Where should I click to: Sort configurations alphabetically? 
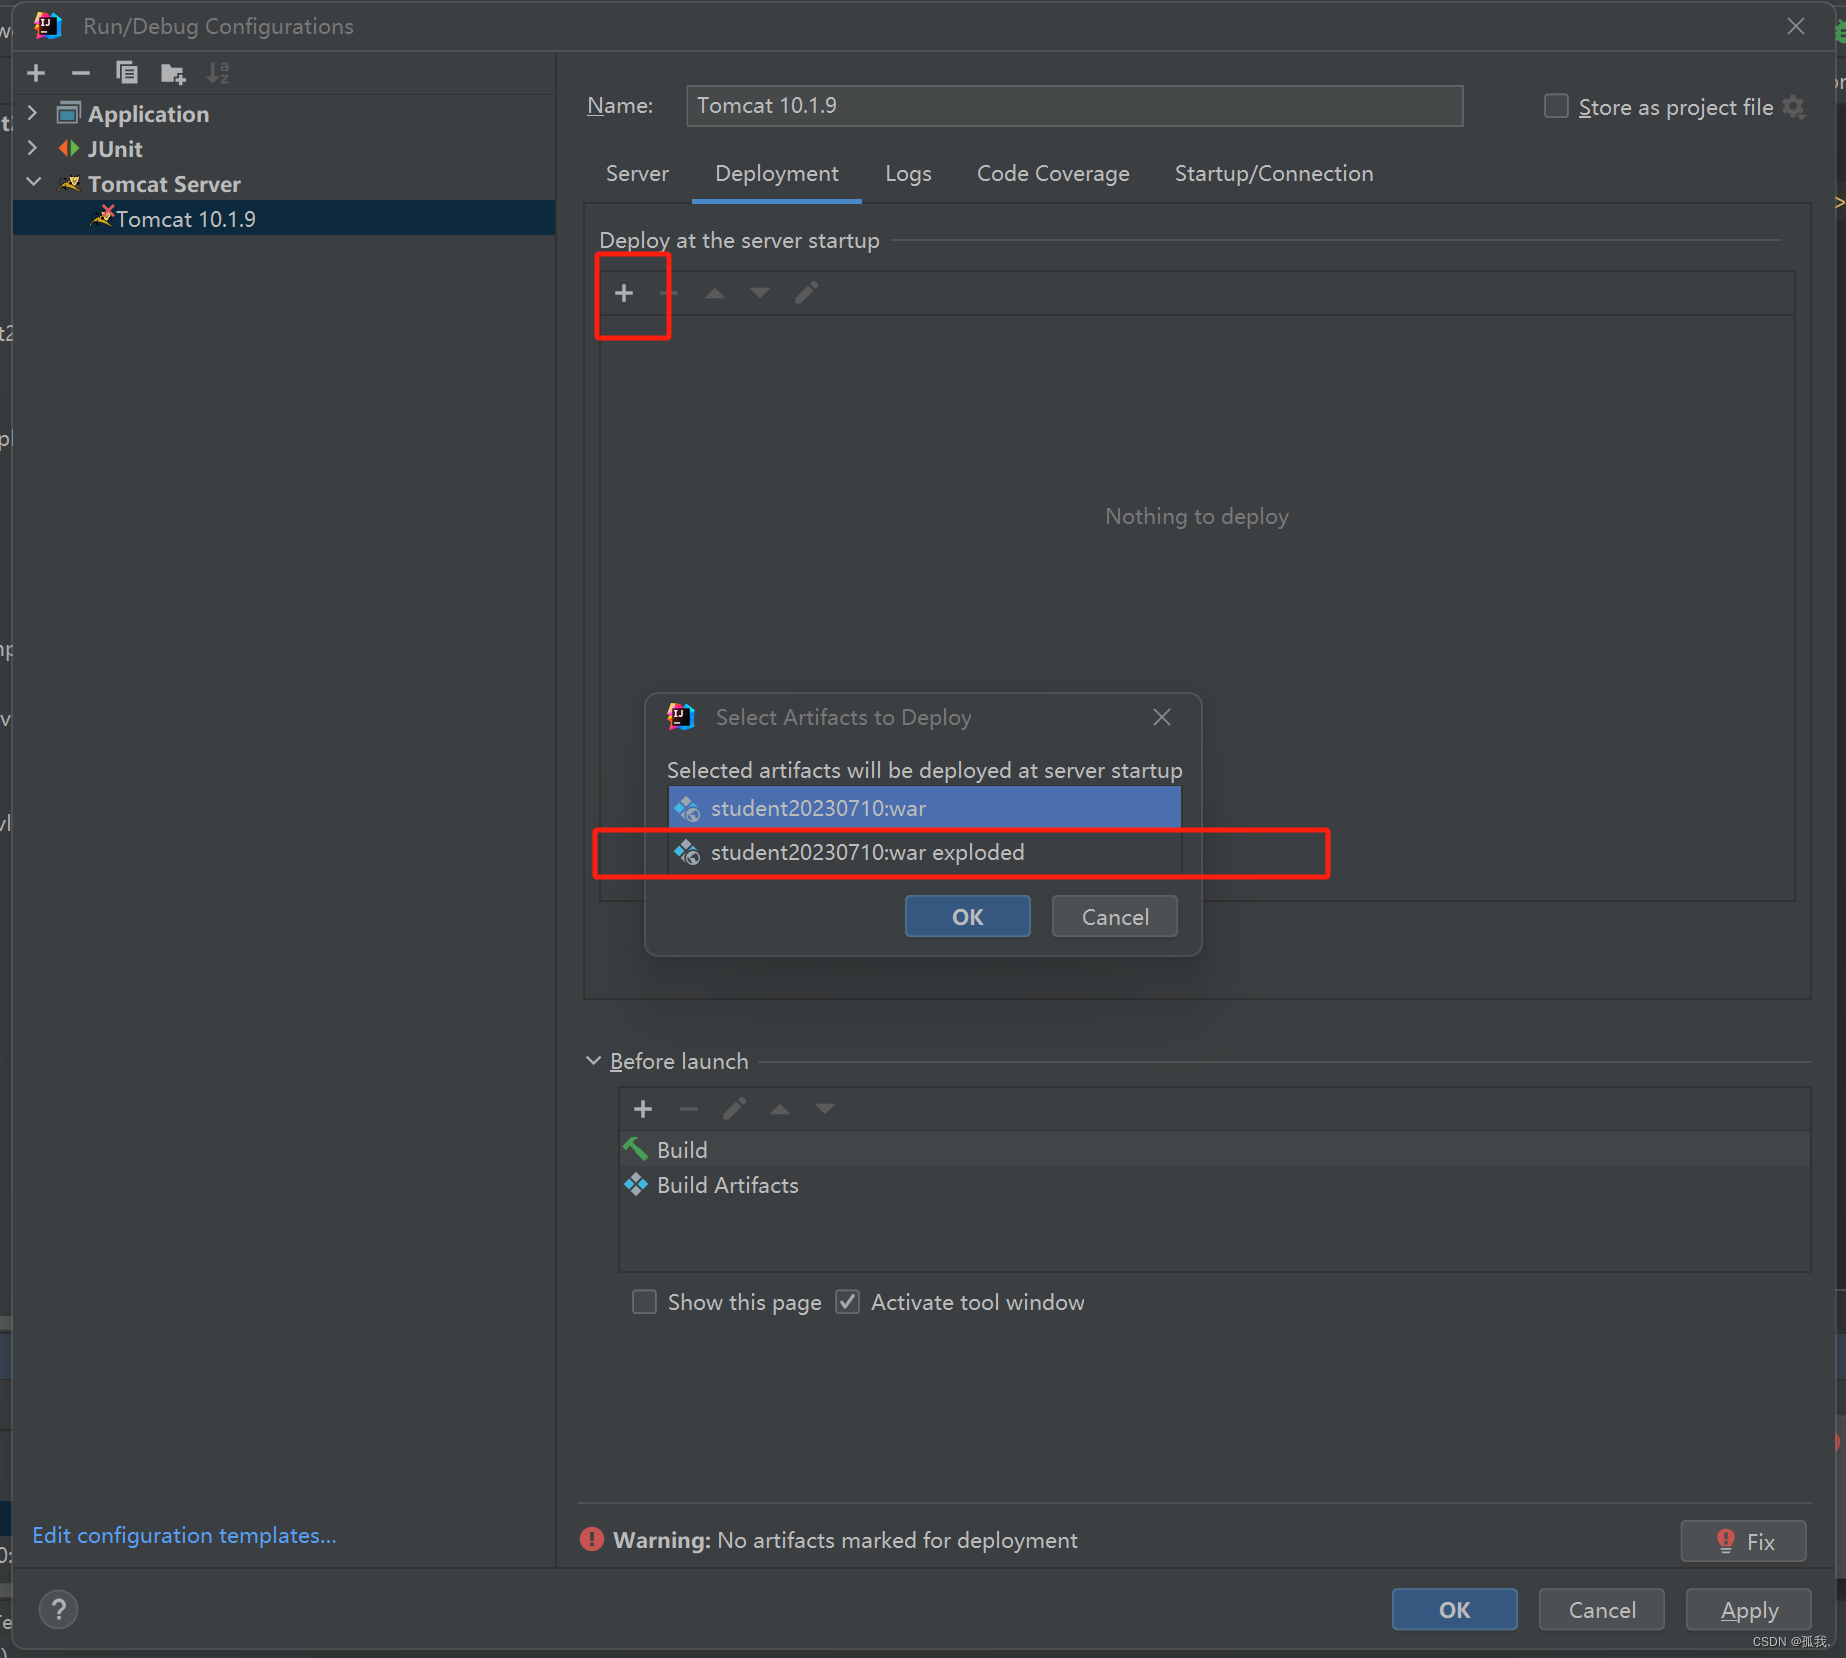tap(217, 73)
